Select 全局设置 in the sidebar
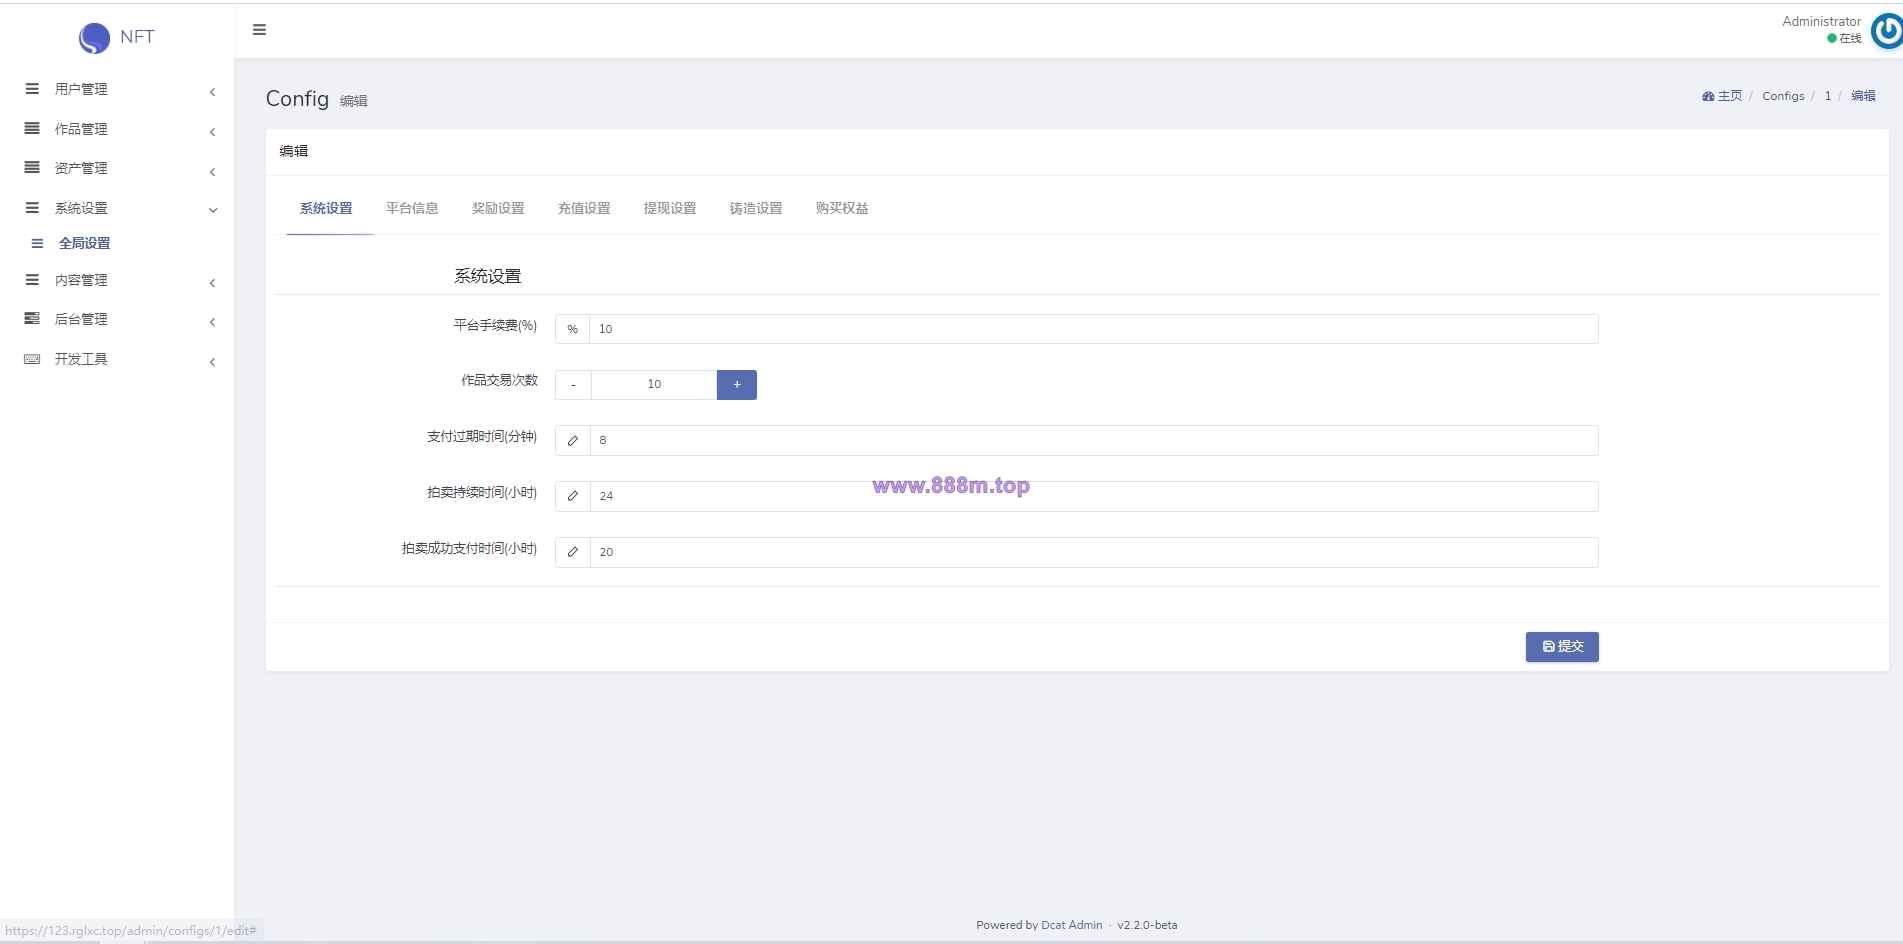Image resolution: width=1903 pixels, height=944 pixels. [x=84, y=244]
